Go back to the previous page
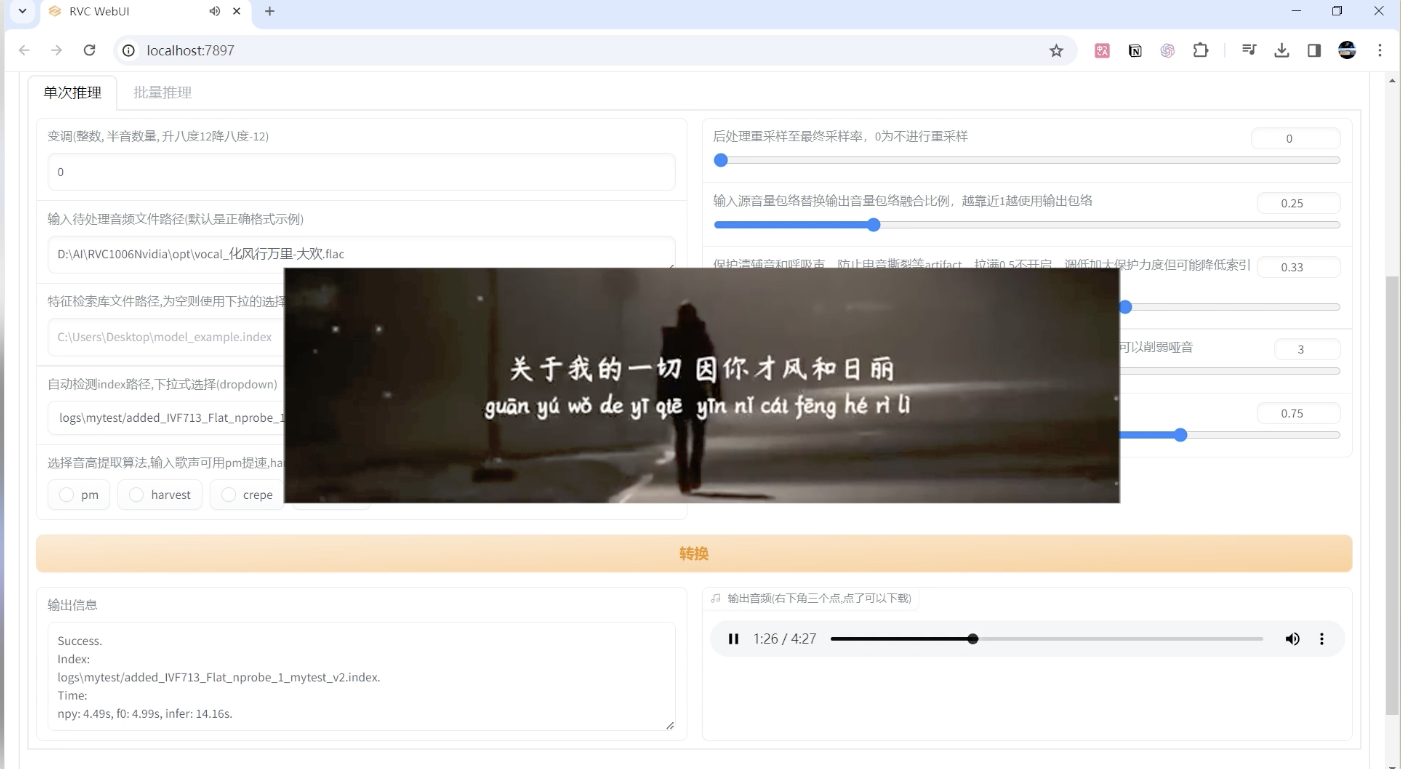1401x769 pixels. click(x=24, y=51)
